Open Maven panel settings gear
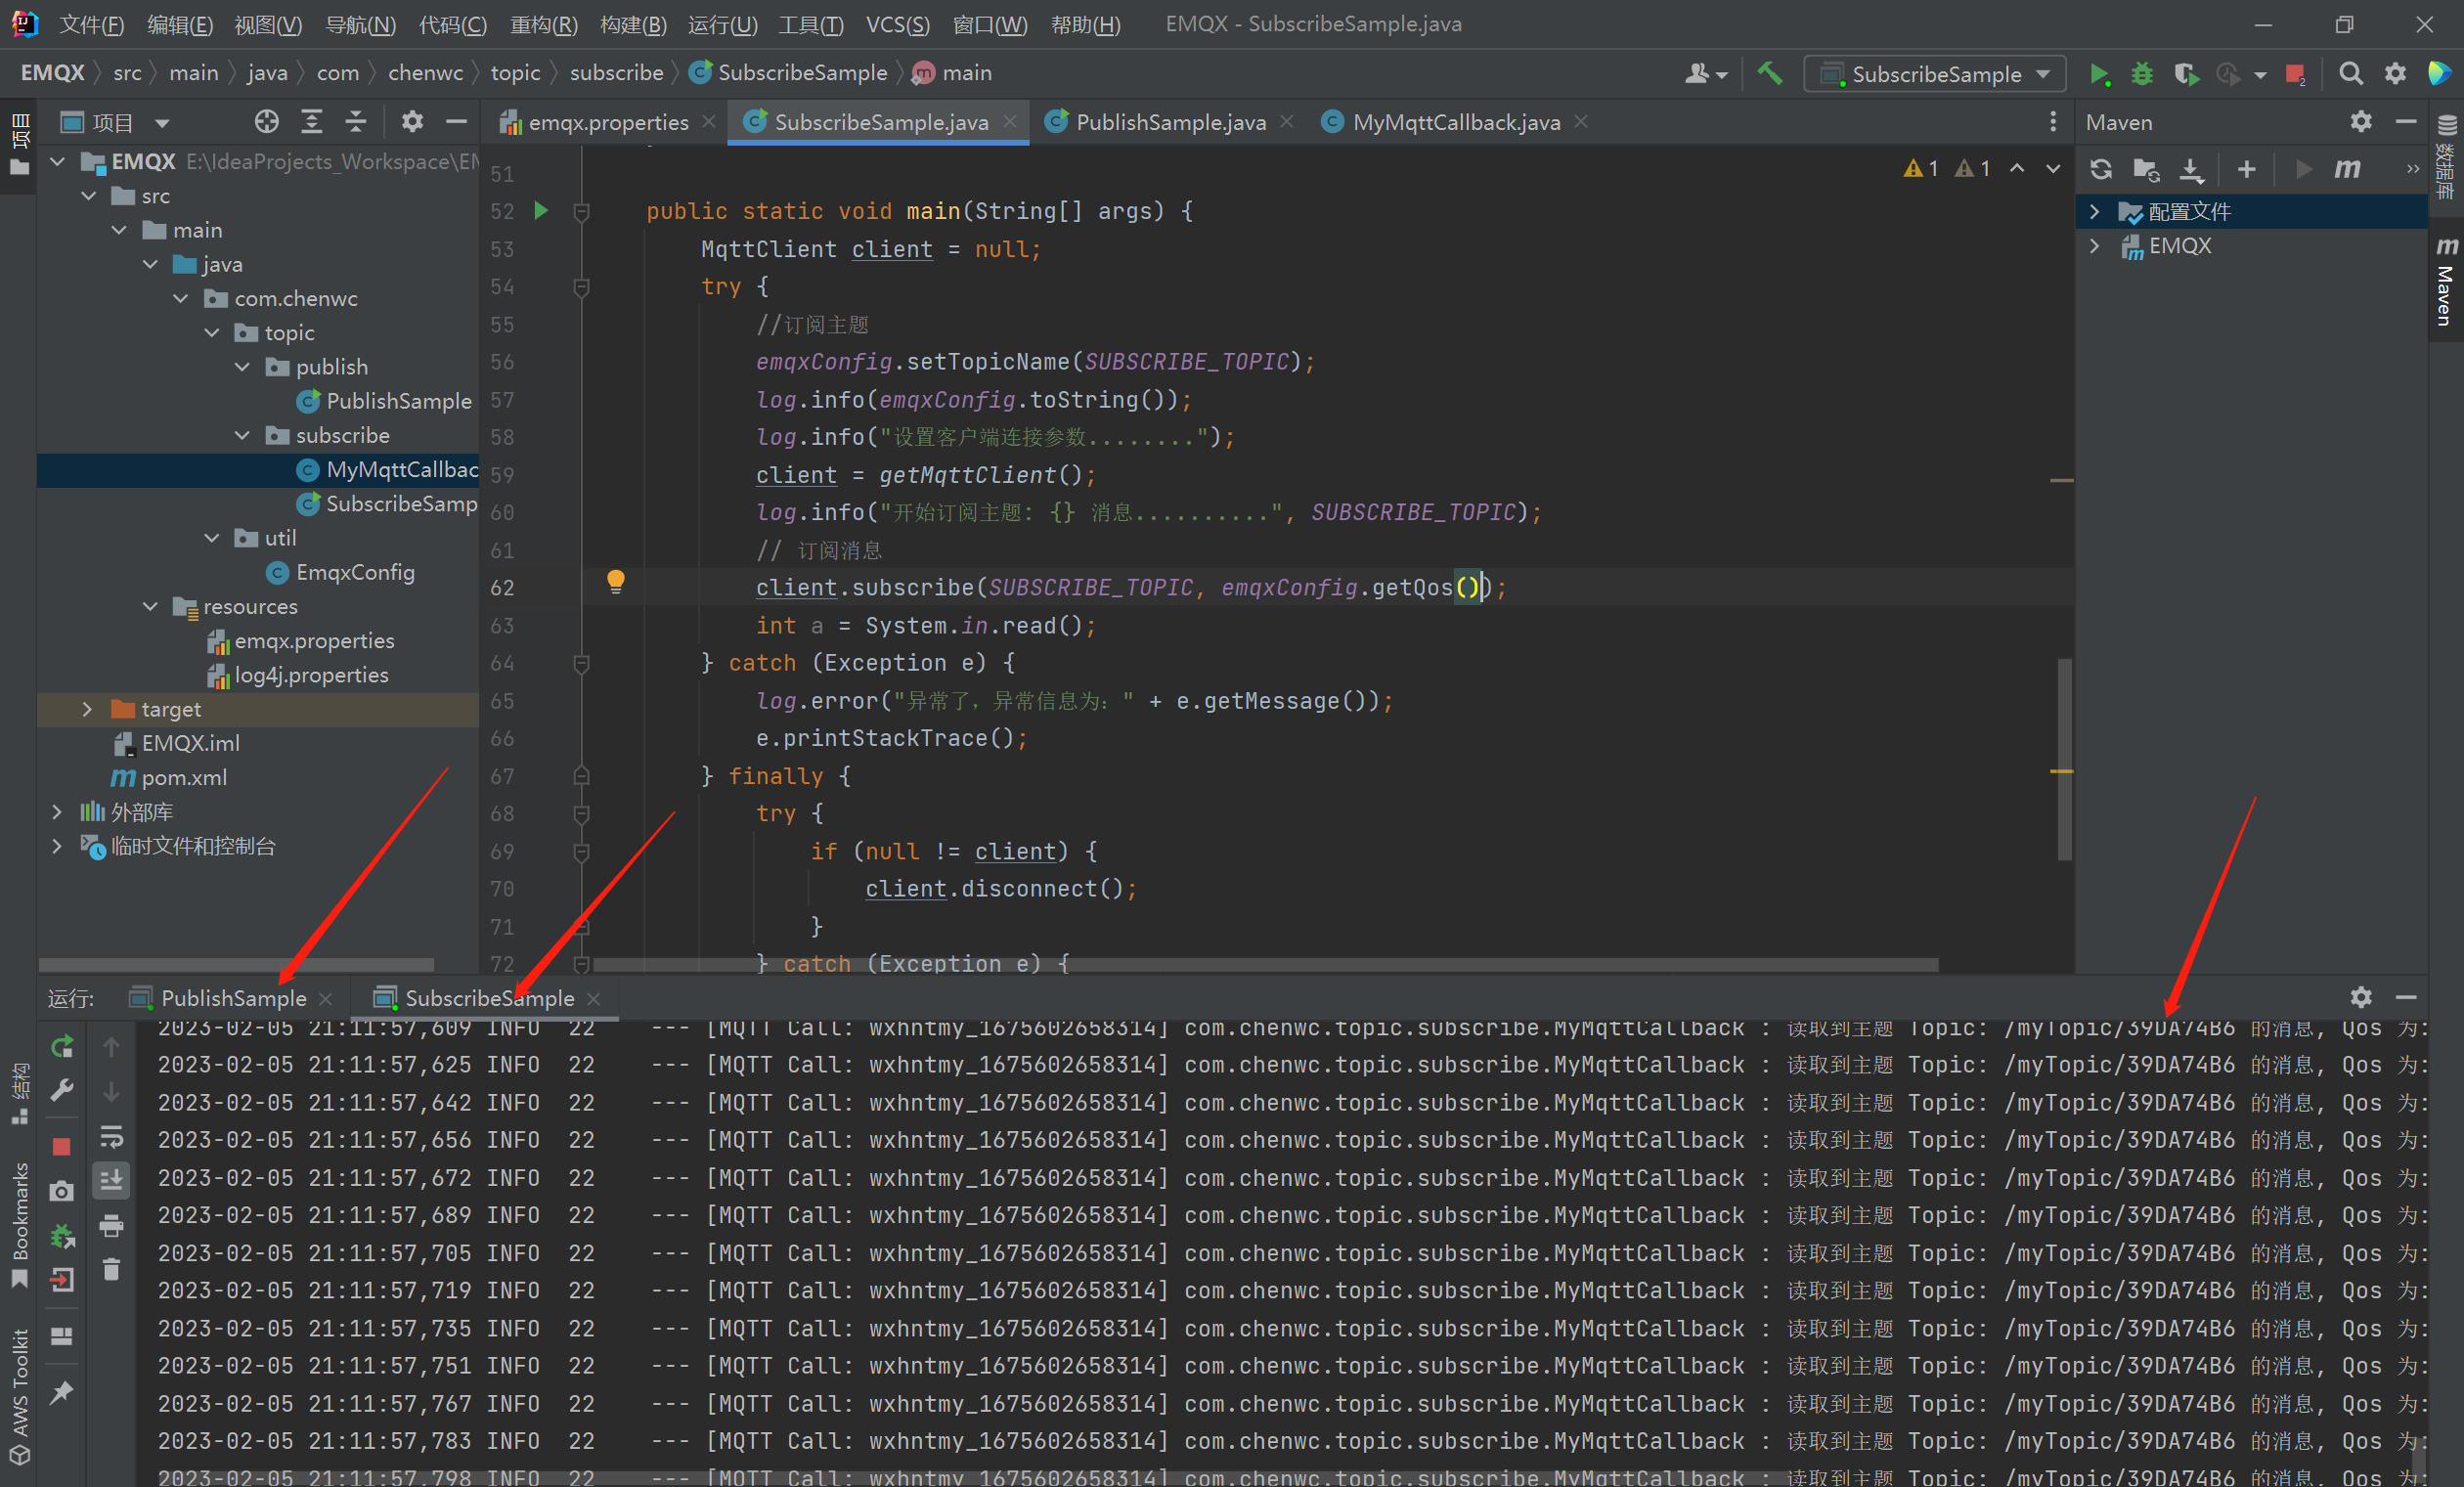Screen dimensions: 2464x1487 (x=2360, y=122)
